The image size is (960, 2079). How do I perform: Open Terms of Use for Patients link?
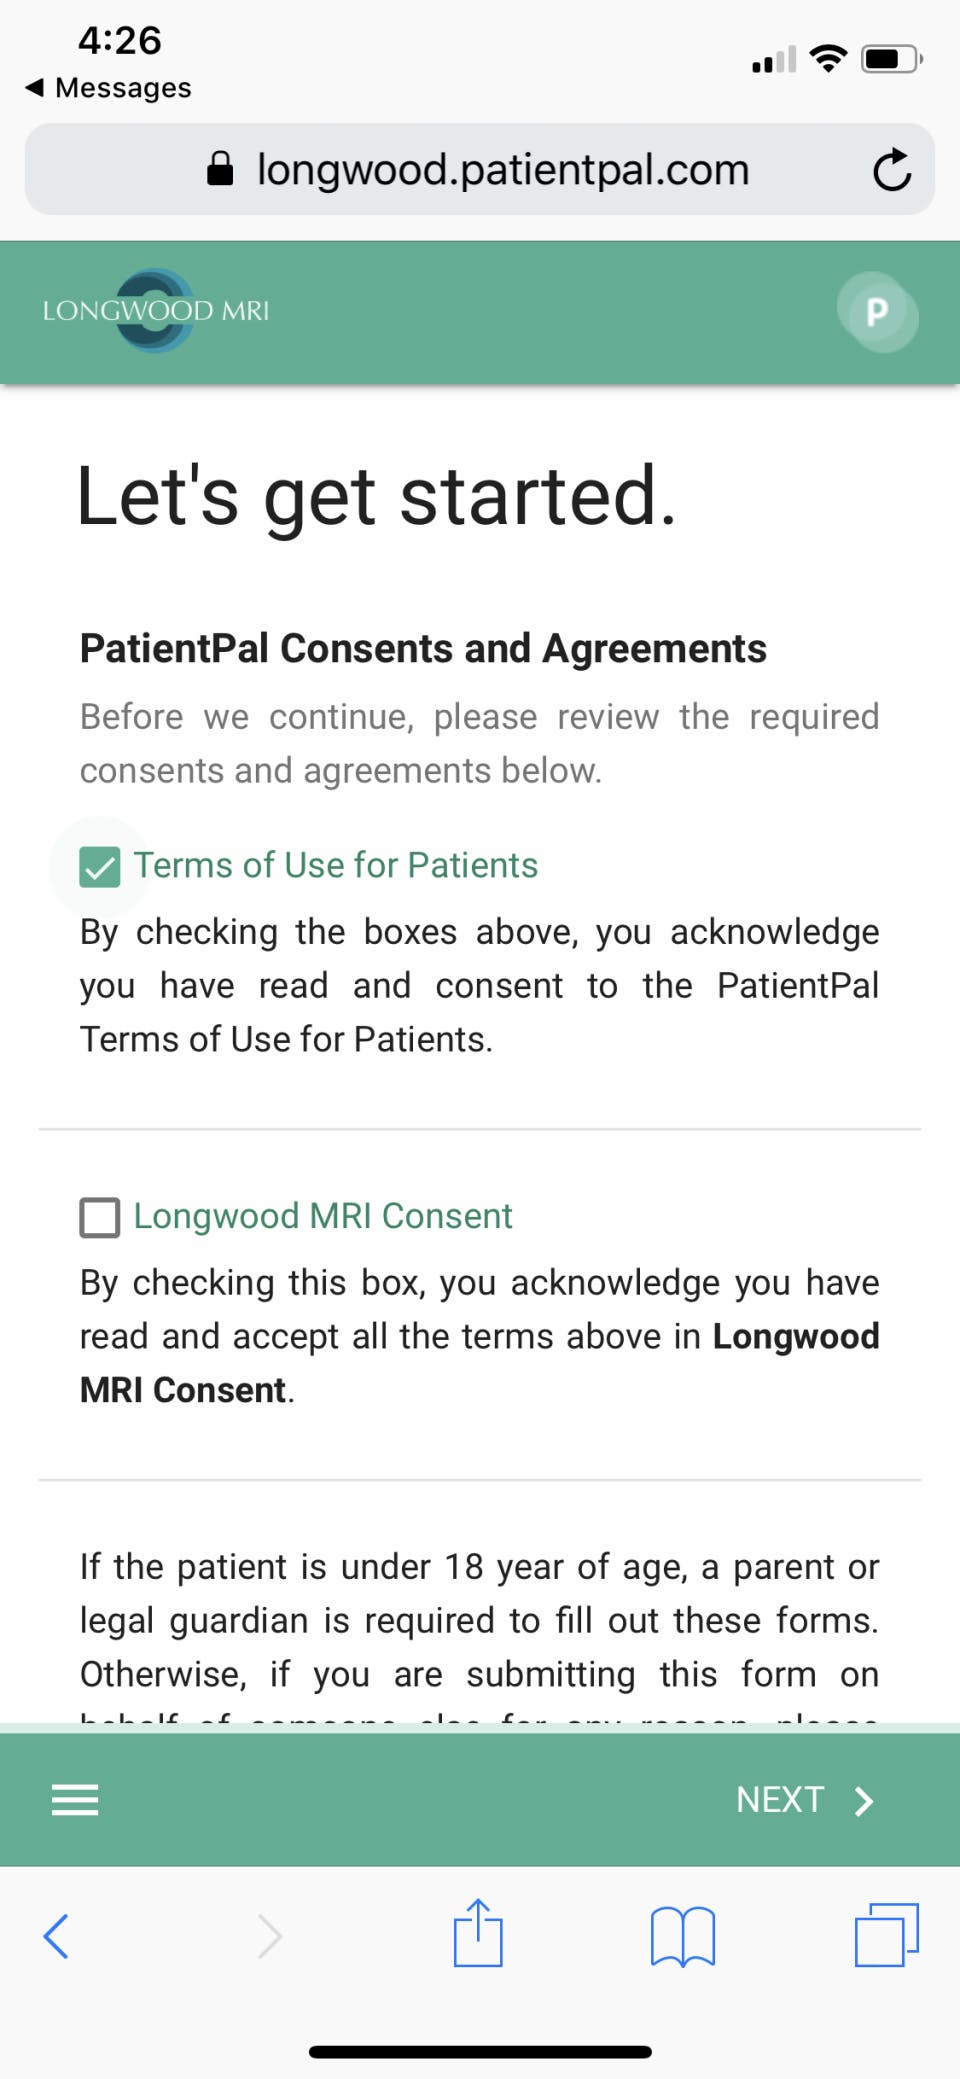click(336, 865)
